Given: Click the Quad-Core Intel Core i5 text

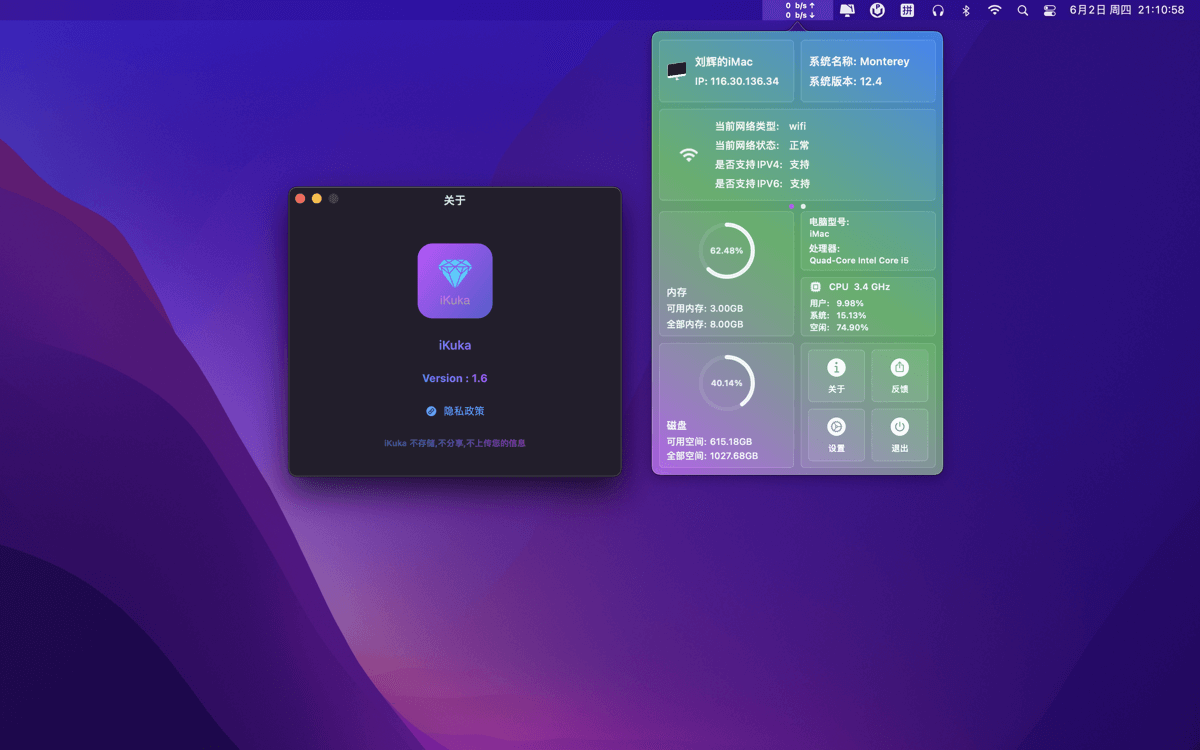Looking at the screenshot, I should 859,261.
